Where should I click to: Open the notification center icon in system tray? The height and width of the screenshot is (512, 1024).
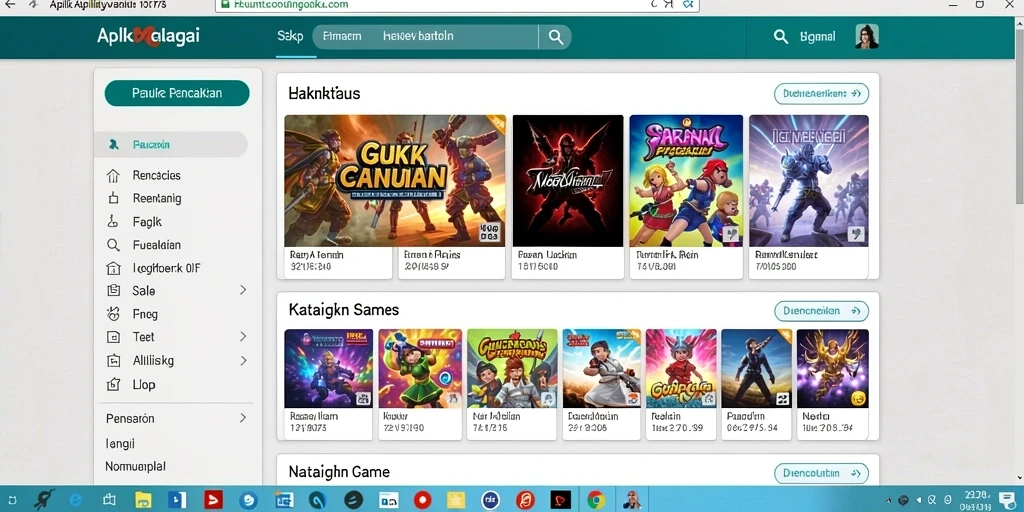(x=1006, y=500)
